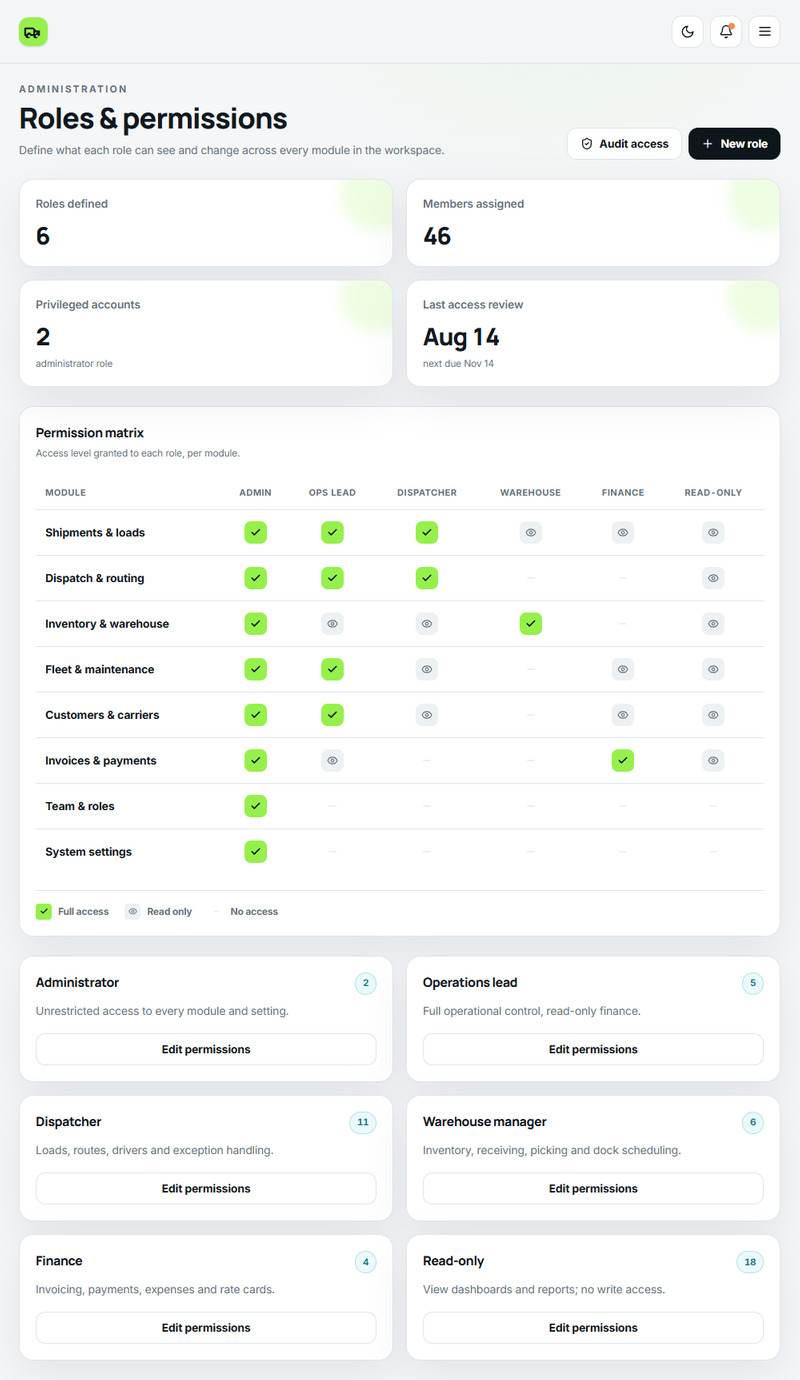The width and height of the screenshot is (800, 1380).
Task: Click Dispatcher eye for Inventory & warehouse
Action: 427,624
